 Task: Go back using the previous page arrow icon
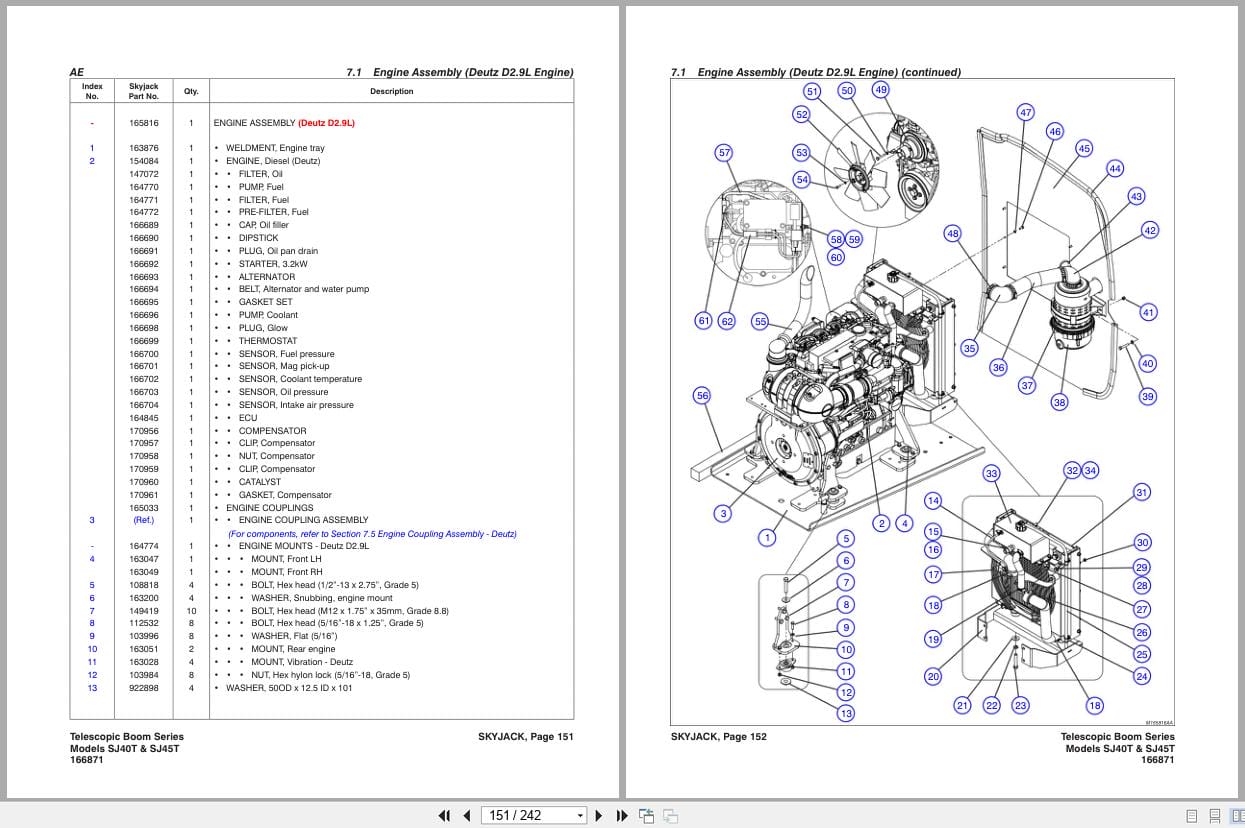[x=467, y=815]
